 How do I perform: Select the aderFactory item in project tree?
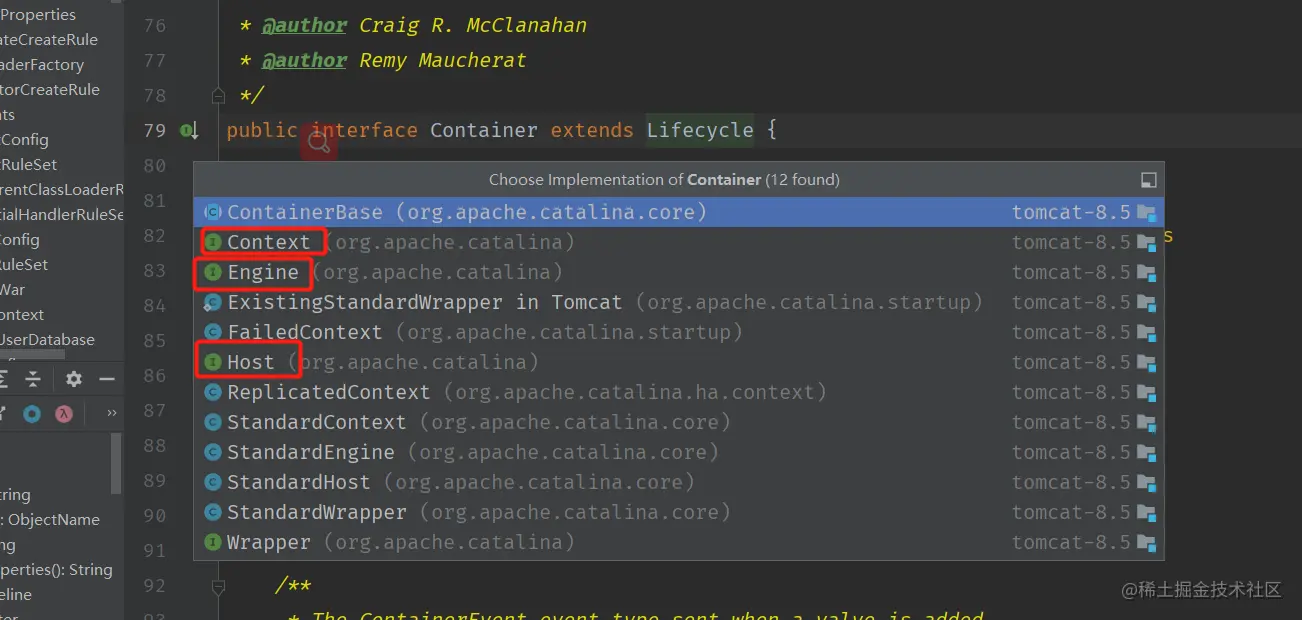tap(42, 65)
